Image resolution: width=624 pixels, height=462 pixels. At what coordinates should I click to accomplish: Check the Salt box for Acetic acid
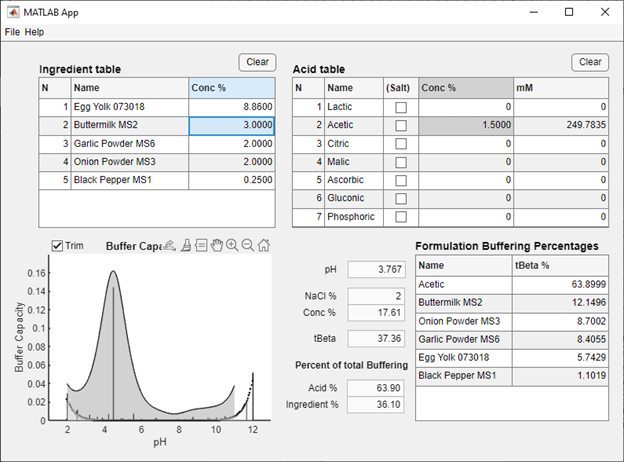(x=401, y=125)
